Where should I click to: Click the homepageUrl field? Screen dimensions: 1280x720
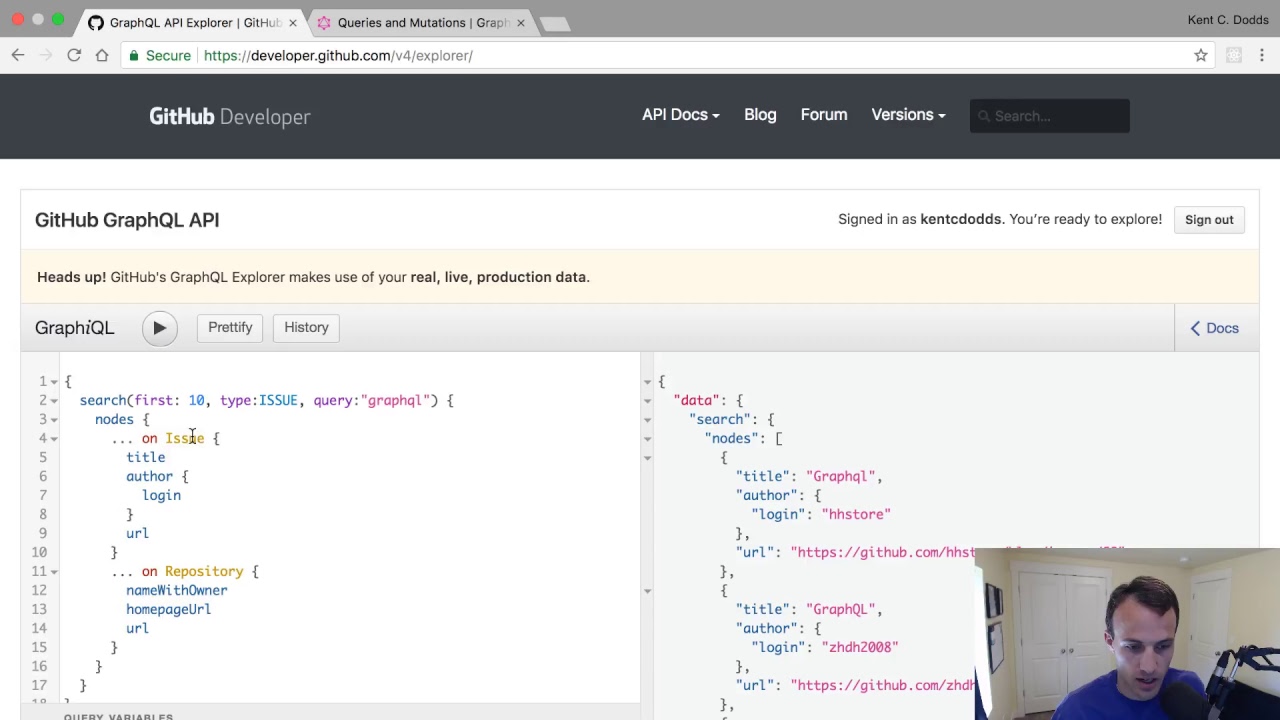pos(168,609)
